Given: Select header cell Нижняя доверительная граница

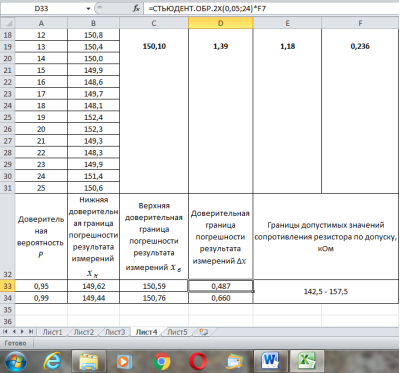Looking at the screenshot, I should pyautogui.click(x=93, y=237).
